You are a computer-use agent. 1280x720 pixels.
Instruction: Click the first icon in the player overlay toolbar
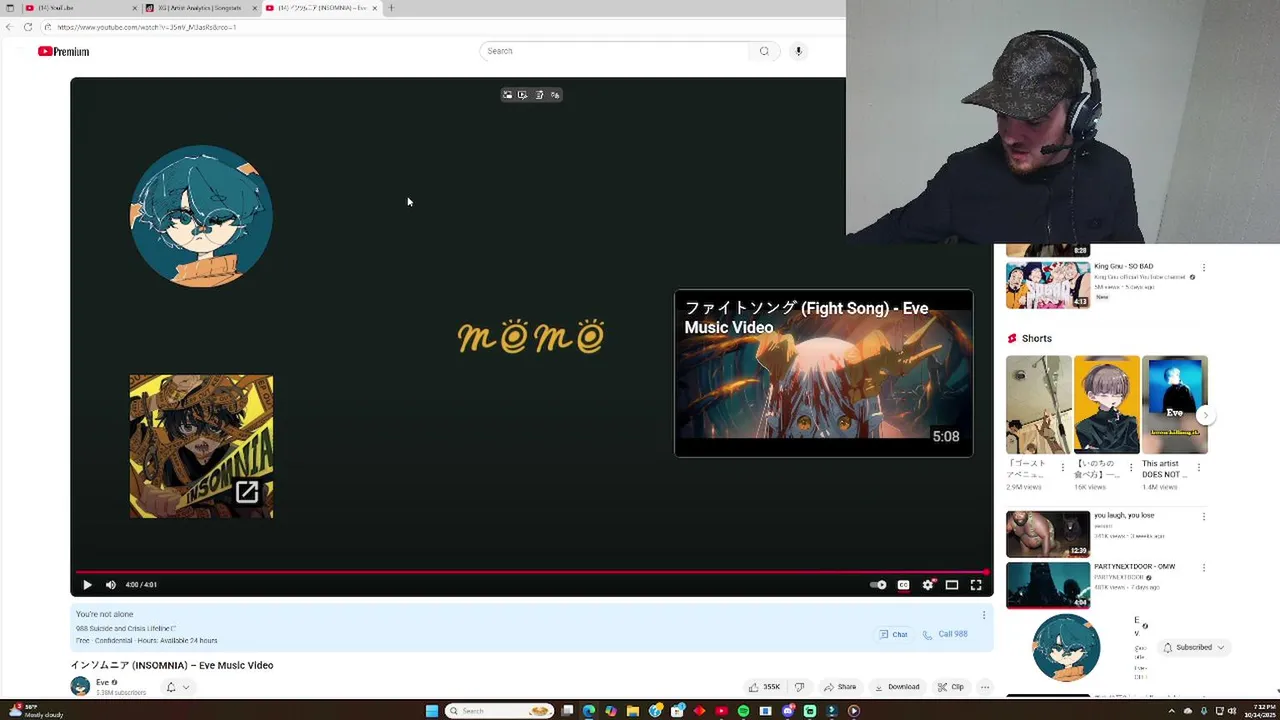[x=508, y=95]
